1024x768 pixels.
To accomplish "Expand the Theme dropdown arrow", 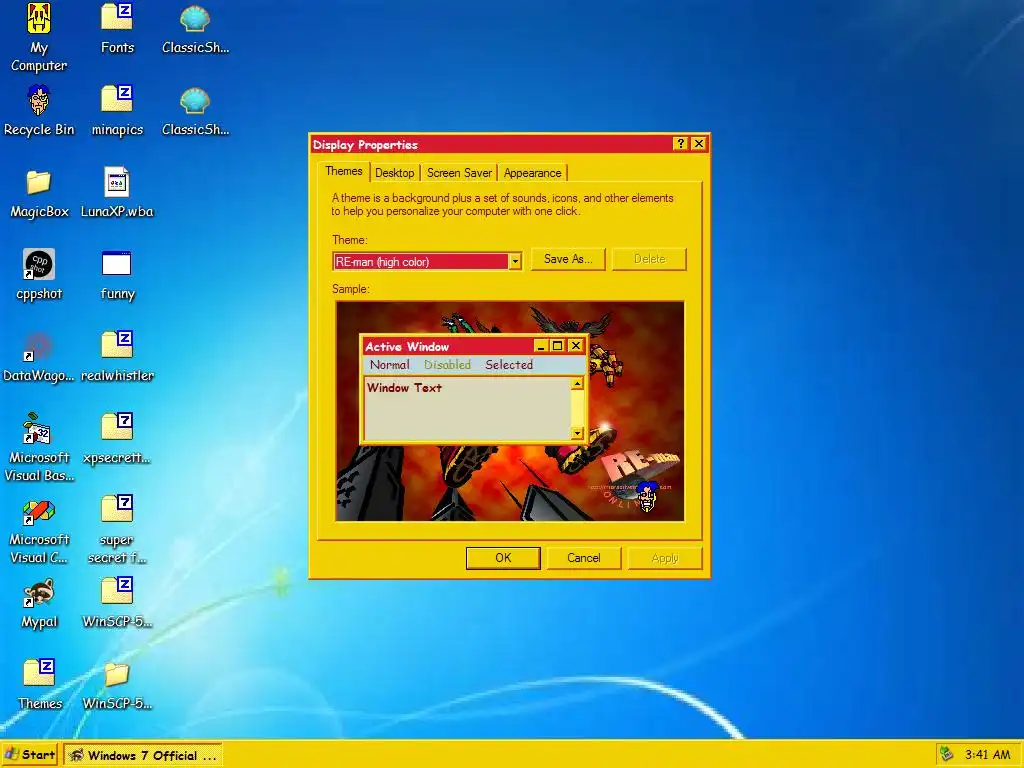I will tap(515, 262).
